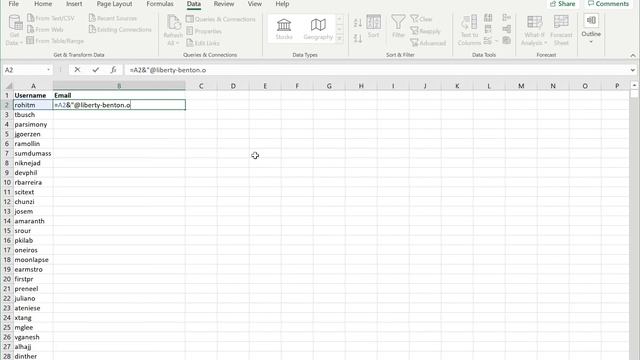640x360 pixels.
Task: Convert to Stocks data type
Action: pyautogui.click(x=284, y=29)
